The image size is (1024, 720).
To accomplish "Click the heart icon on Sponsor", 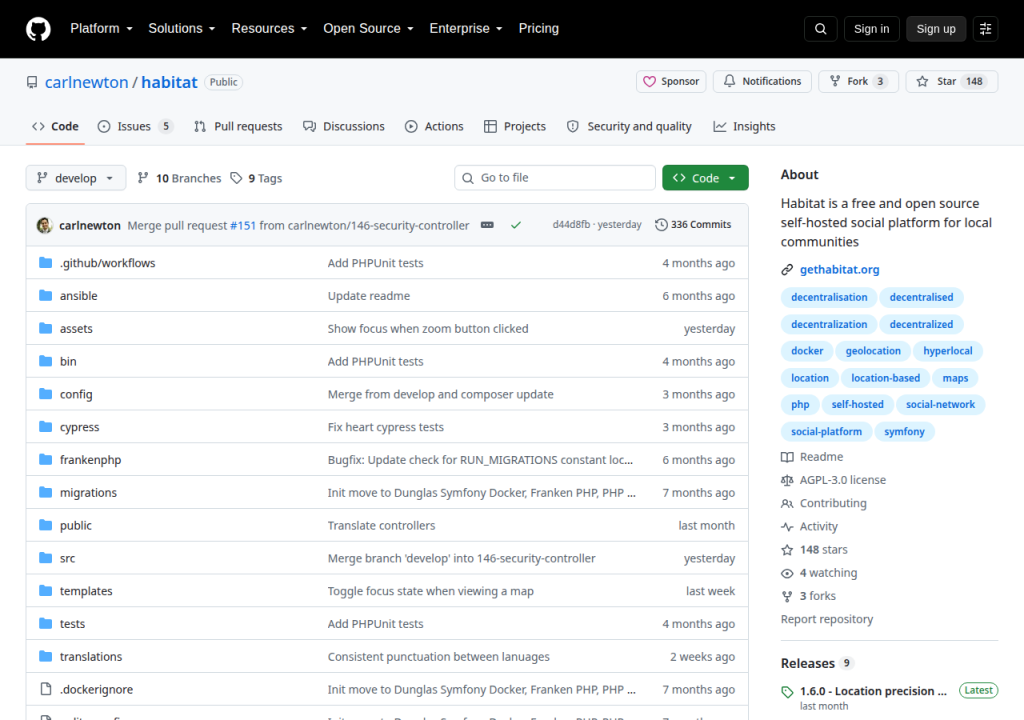I will point(649,82).
